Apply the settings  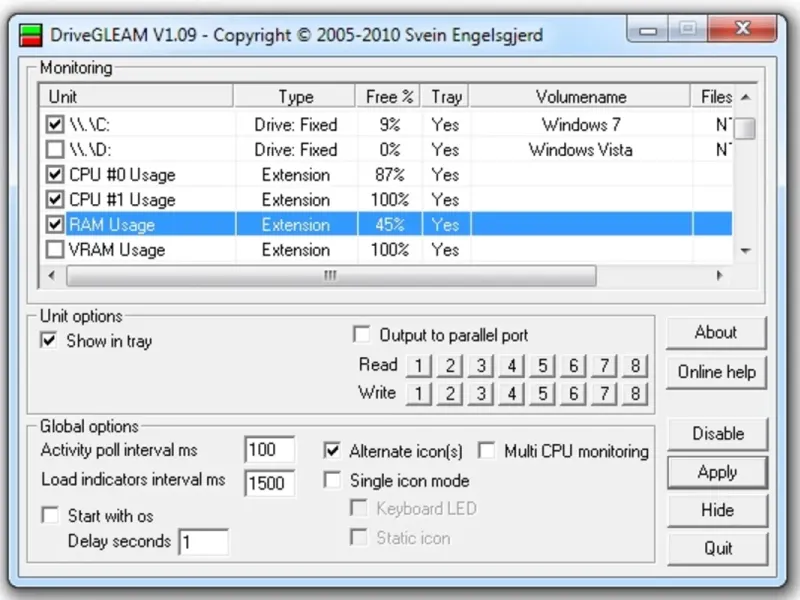point(717,472)
